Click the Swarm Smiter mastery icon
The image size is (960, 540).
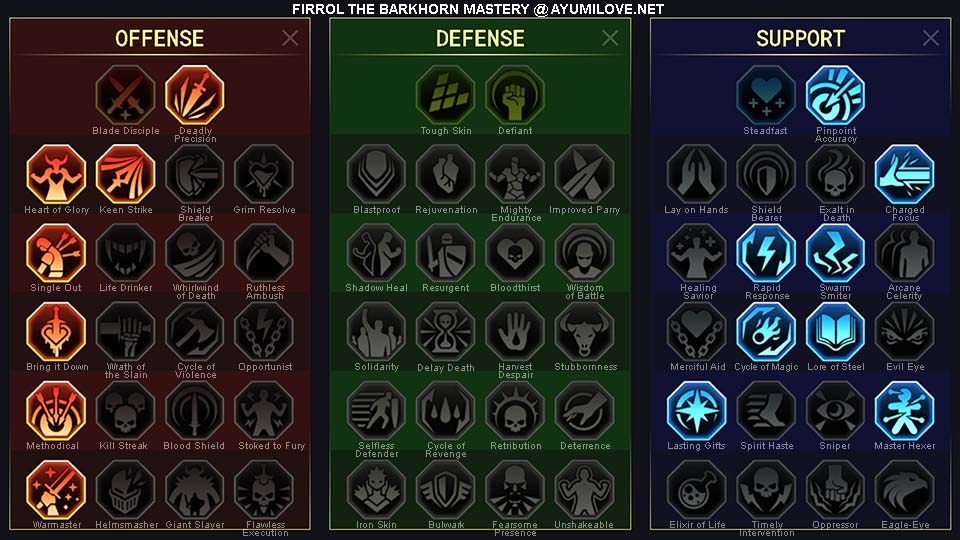pos(835,253)
